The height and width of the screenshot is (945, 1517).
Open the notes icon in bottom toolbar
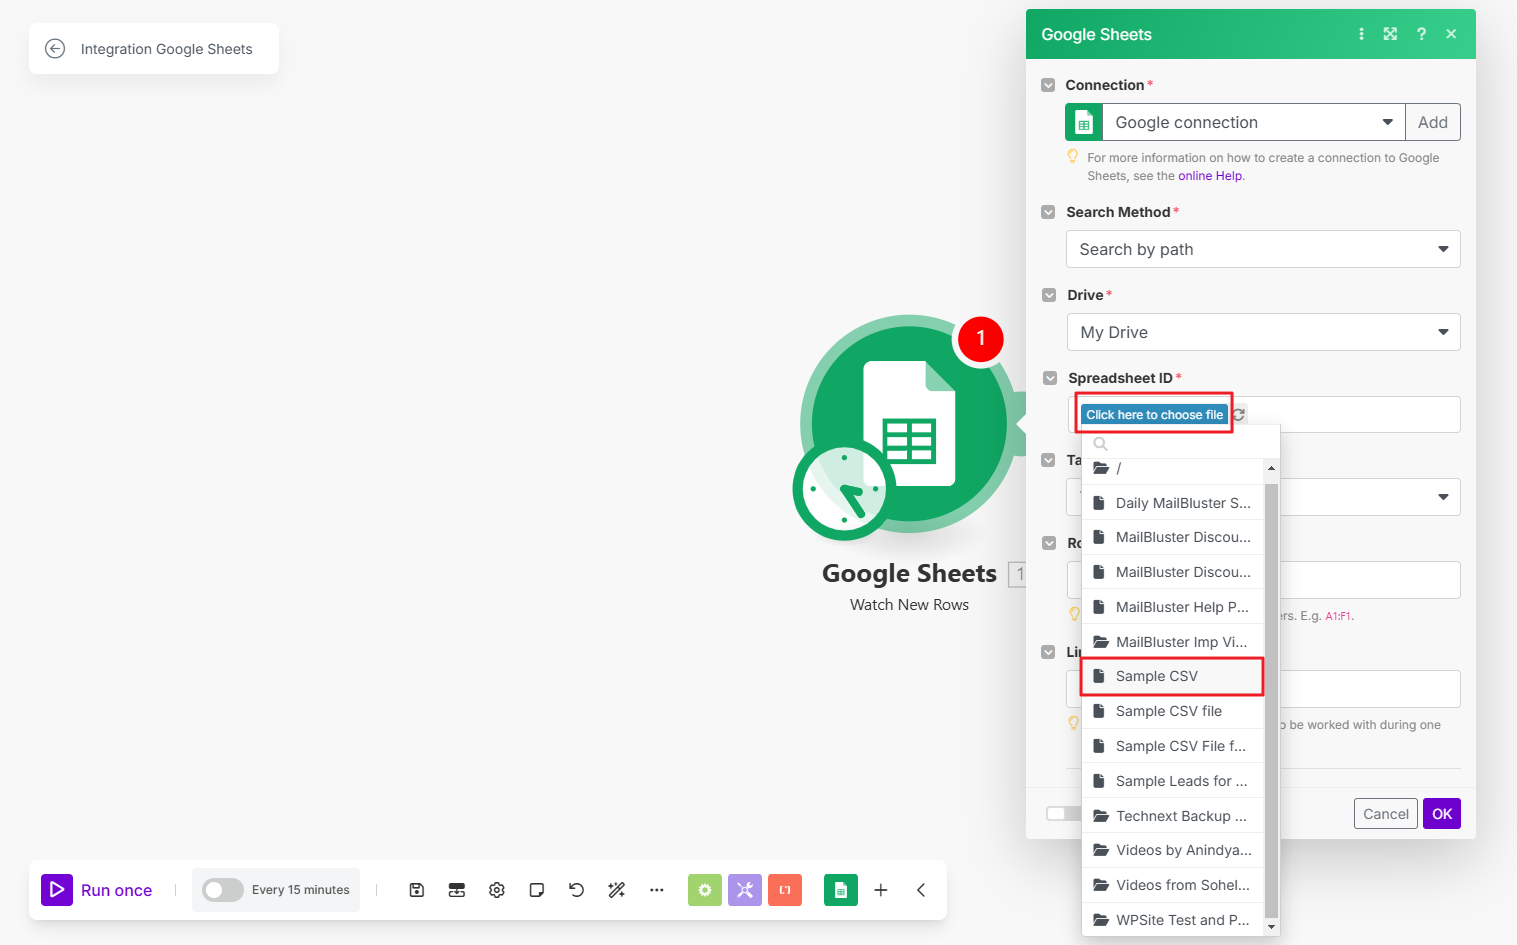(x=537, y=890)
